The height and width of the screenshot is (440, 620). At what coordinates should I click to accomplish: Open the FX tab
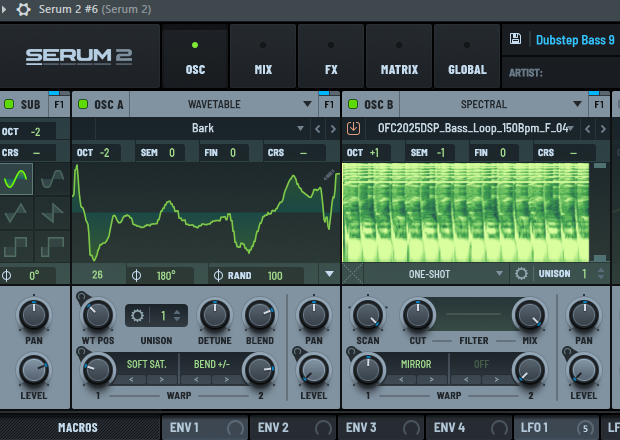tap(331, 69)
